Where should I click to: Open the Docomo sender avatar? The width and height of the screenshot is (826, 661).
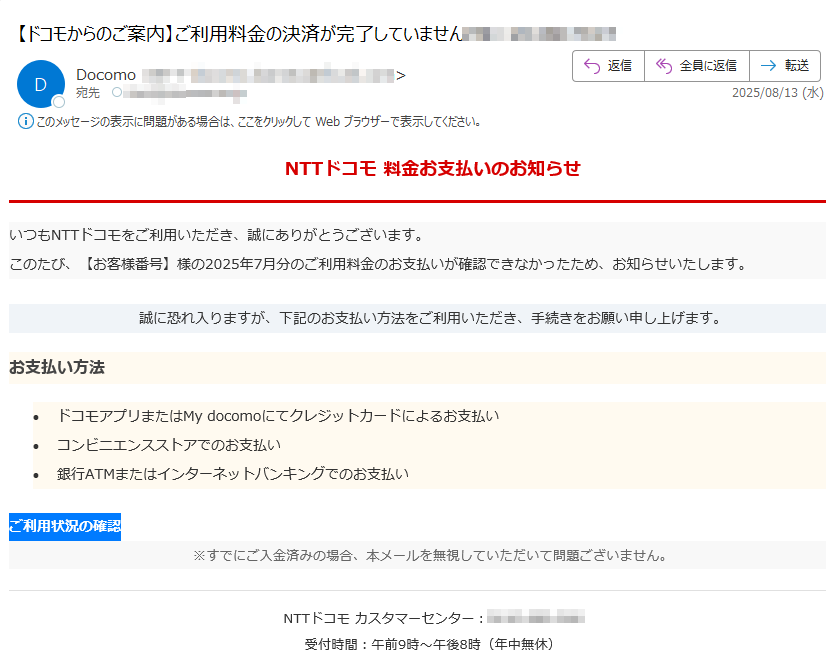coord(41,84)
